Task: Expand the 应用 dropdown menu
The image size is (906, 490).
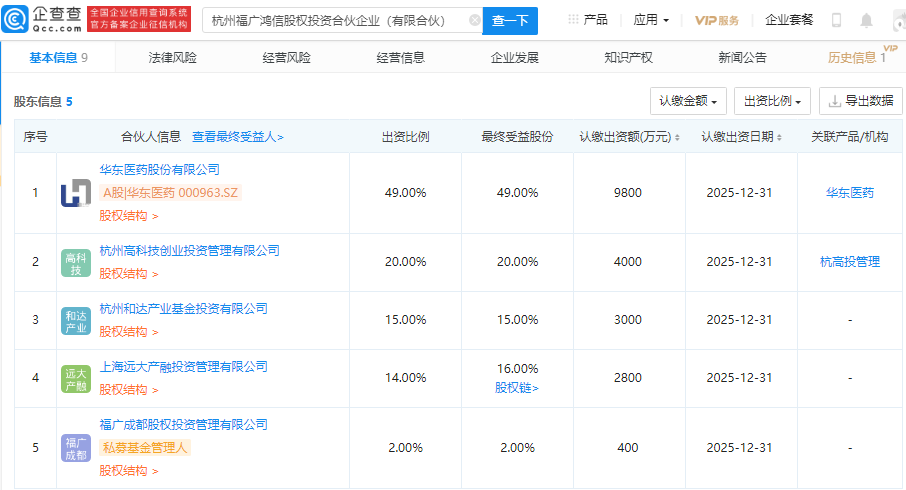Action: click(x=651, y=20)
